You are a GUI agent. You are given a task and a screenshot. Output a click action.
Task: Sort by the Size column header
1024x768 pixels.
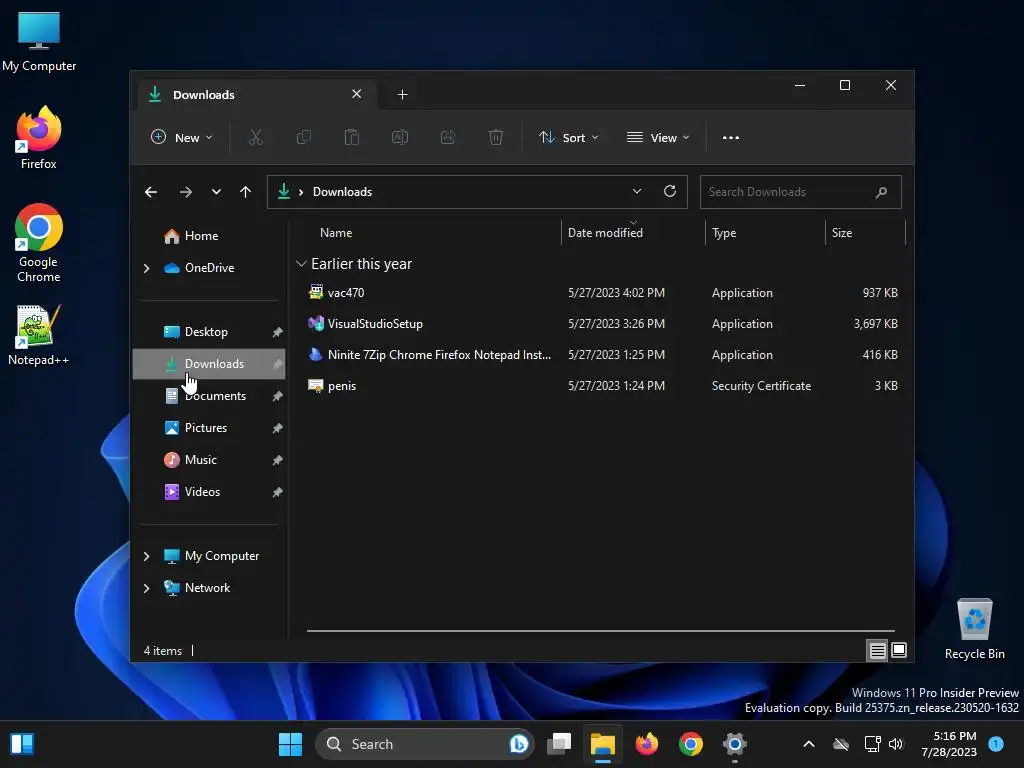tap(842, 233)
